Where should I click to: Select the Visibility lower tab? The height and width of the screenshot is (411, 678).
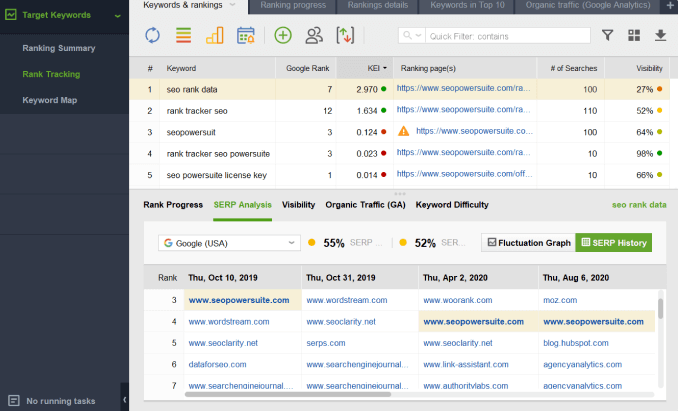click(x=298, y=205)
